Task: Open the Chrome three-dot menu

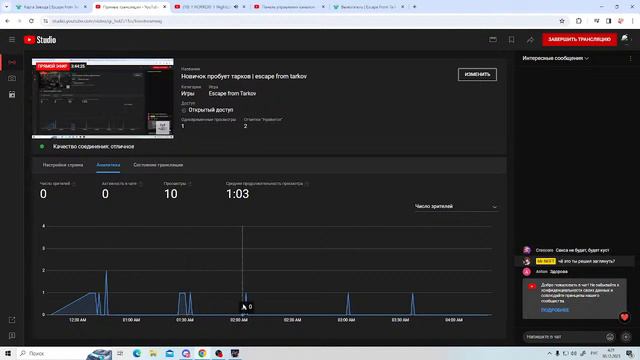Action: [x=632, y=21]
